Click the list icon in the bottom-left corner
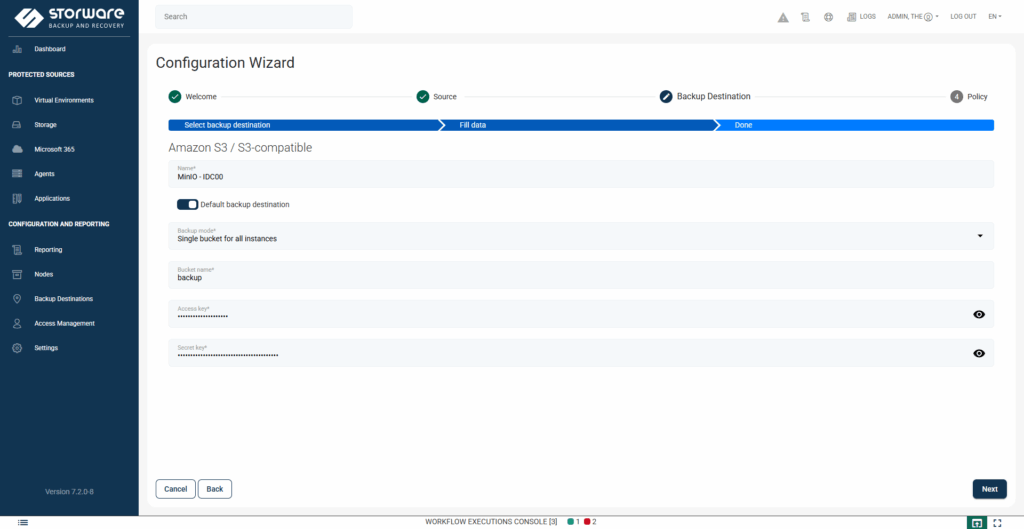Image resolution: width=1024 pixels, height=529 pixels. [23, 522]
